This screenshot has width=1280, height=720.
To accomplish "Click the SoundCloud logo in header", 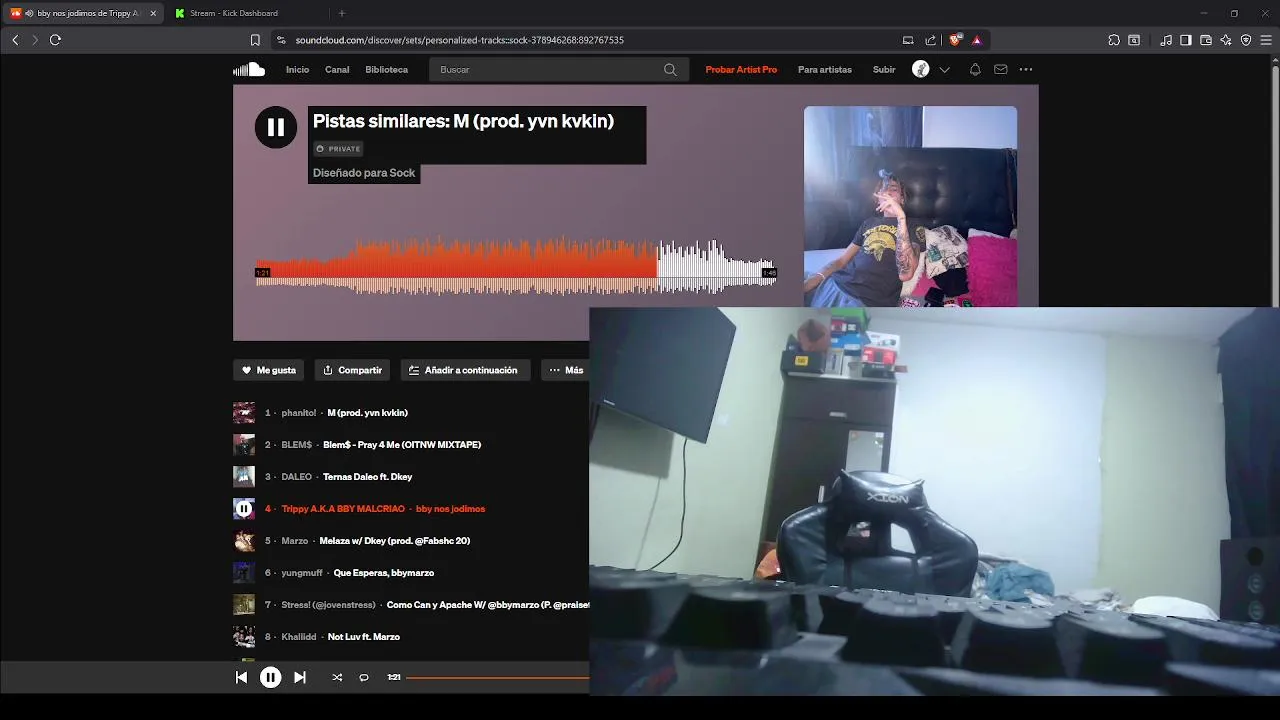I will [249, 69].
